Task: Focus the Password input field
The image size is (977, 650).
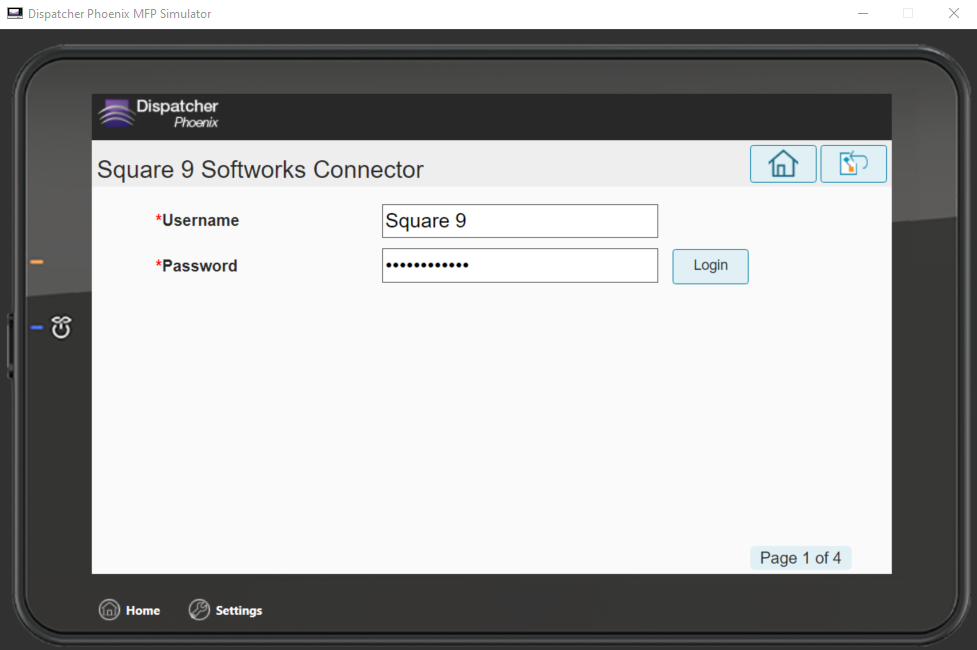Action: coord(520,265)
